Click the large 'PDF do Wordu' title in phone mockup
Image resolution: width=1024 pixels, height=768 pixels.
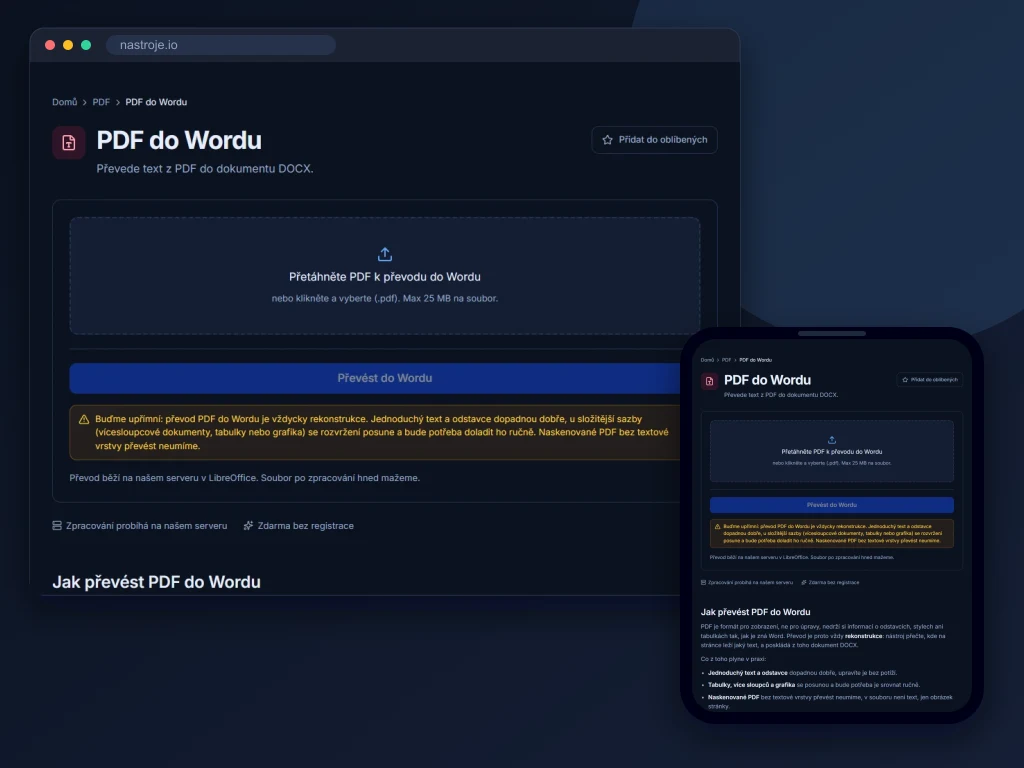point(767,380)
